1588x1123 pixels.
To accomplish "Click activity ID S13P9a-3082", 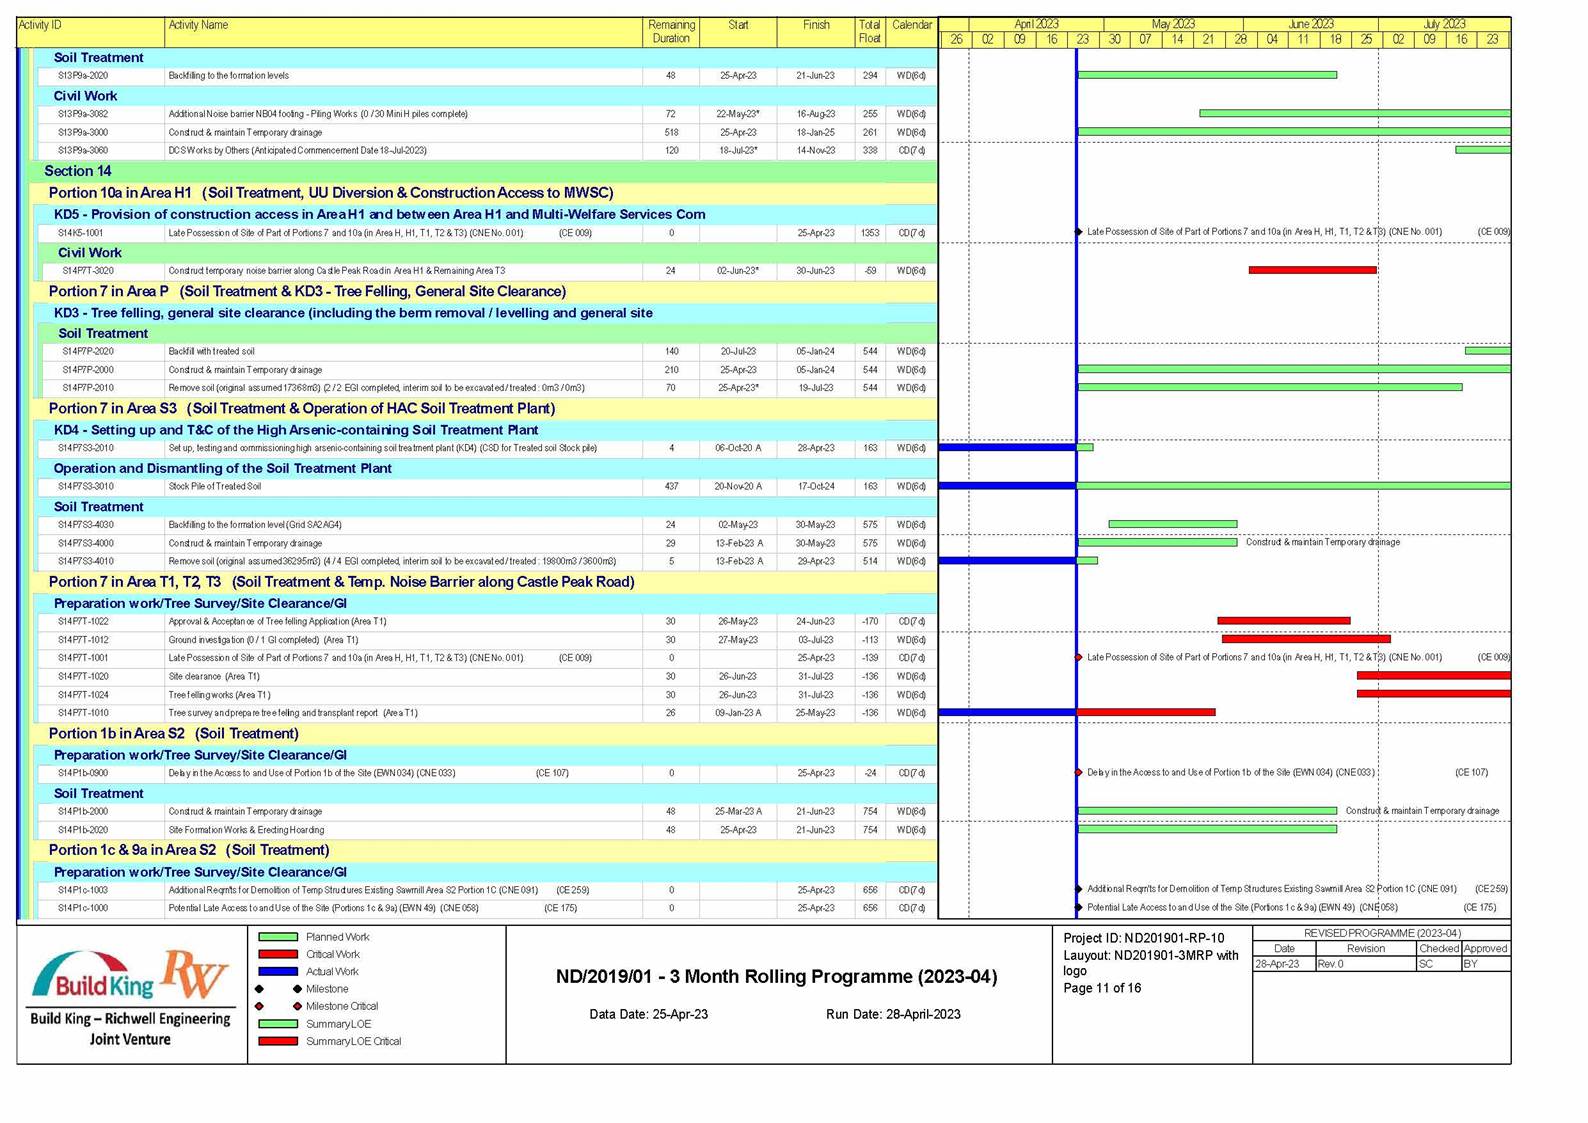I will 83,114.
